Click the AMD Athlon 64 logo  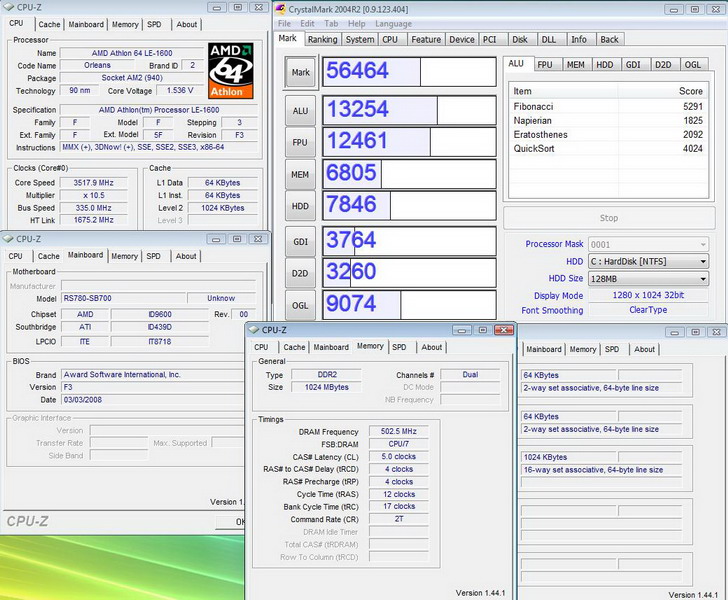click(x=230, y=71)
